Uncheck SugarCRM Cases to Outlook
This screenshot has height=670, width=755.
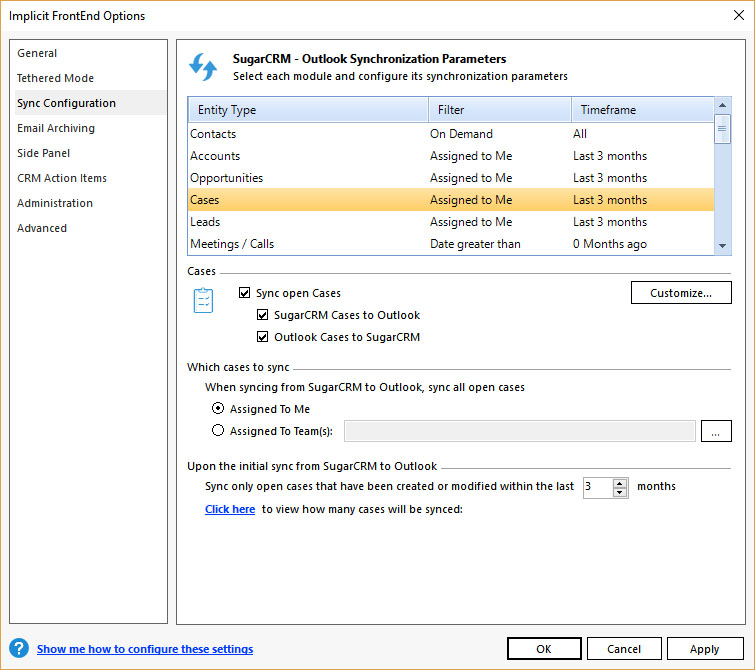263,315
